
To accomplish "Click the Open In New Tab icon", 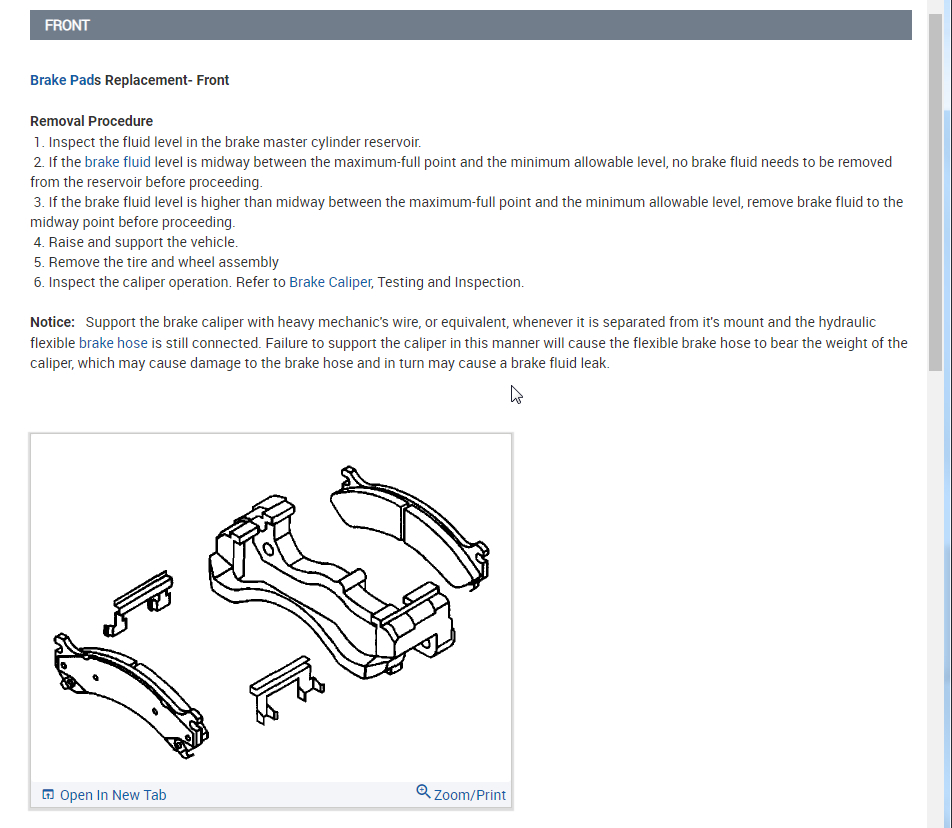I will 48,795.
